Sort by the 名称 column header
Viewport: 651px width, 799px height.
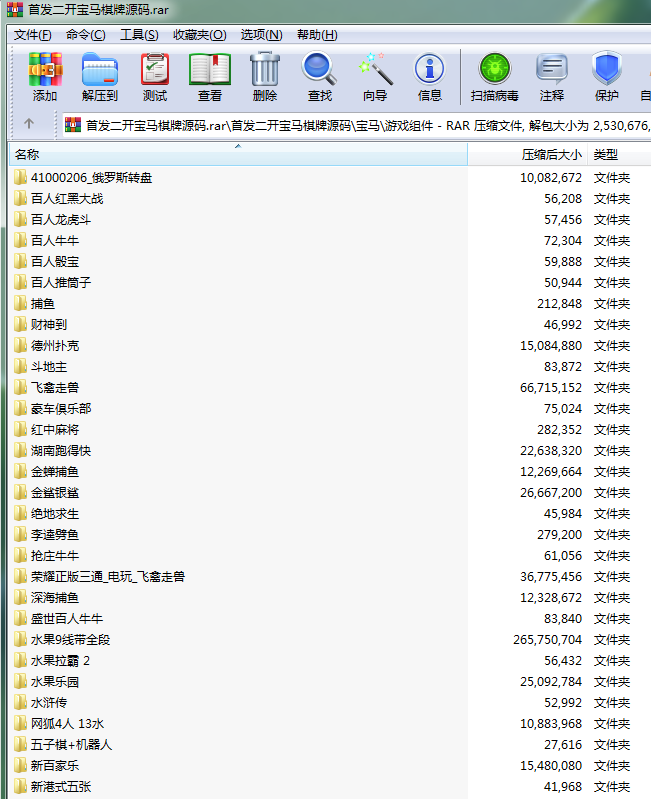[238, 154]
